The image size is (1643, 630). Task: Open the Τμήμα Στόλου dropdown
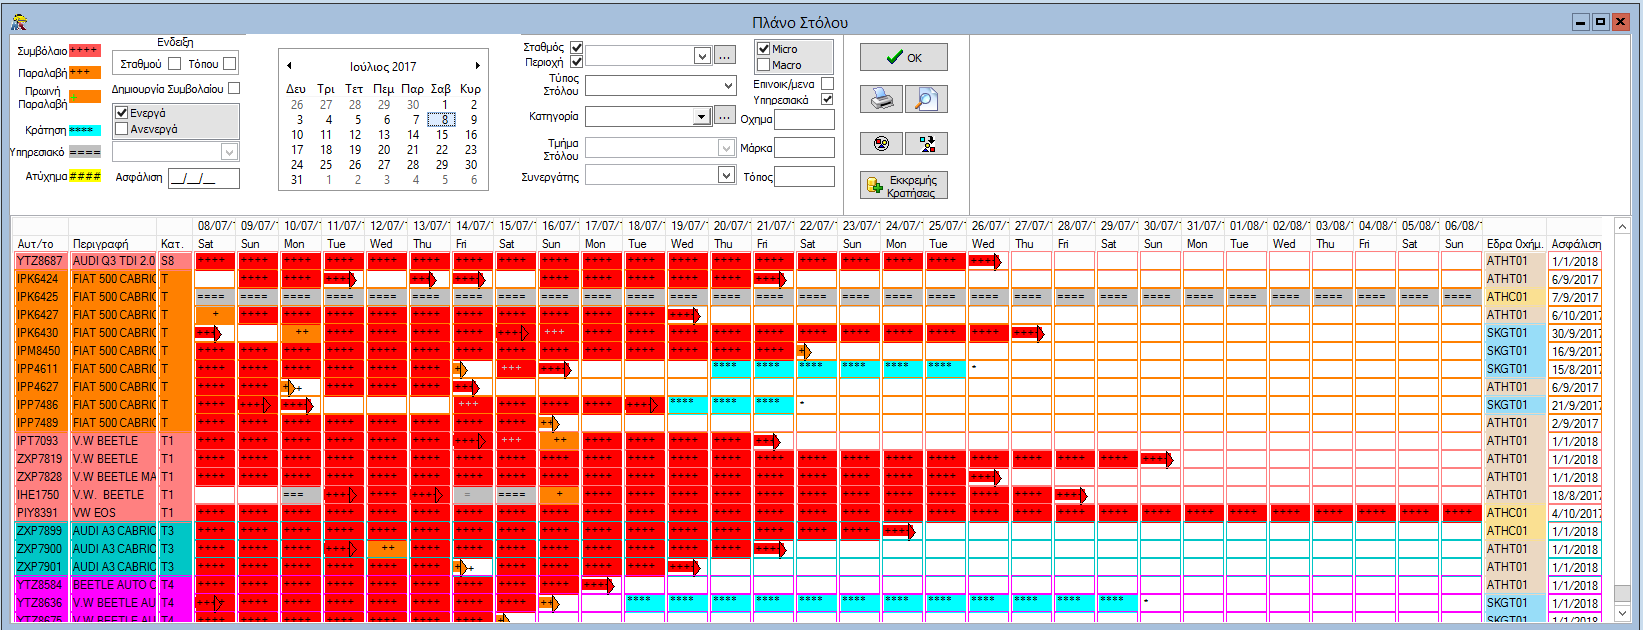pyautogui.click(x=727, y=148)
